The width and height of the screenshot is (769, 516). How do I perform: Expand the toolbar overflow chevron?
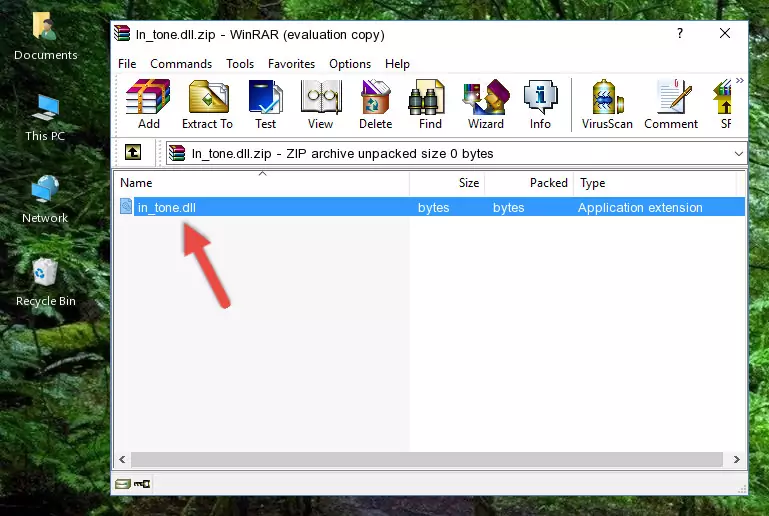point(740,80)
